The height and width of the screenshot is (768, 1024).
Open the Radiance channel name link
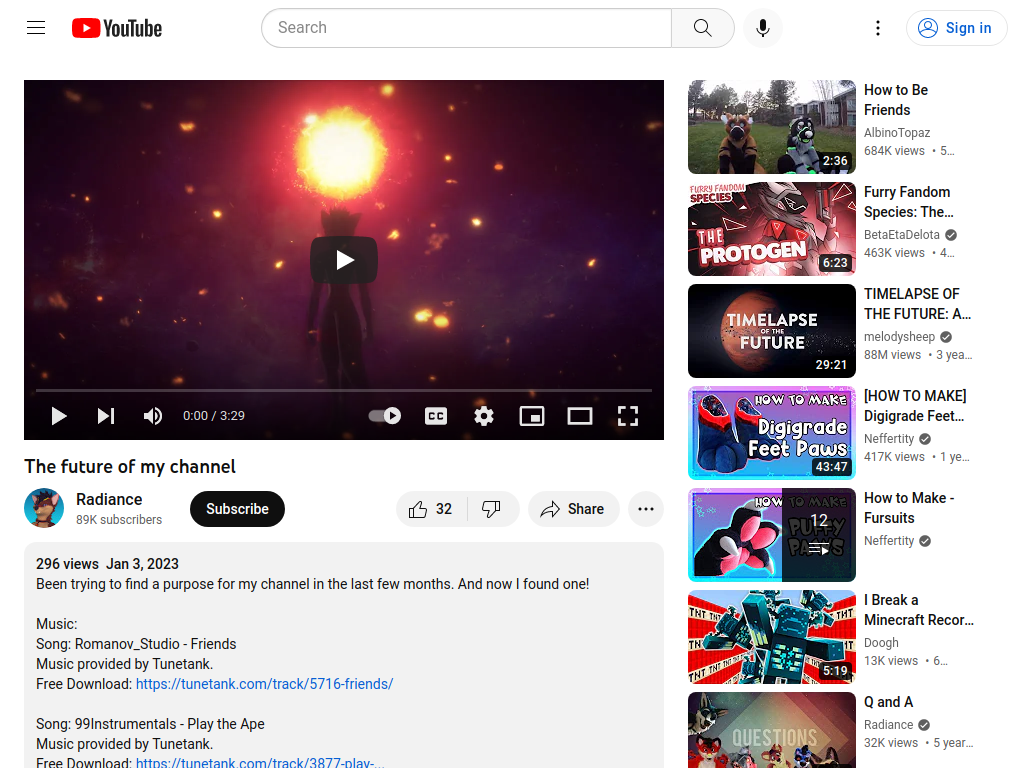[109, 500]
